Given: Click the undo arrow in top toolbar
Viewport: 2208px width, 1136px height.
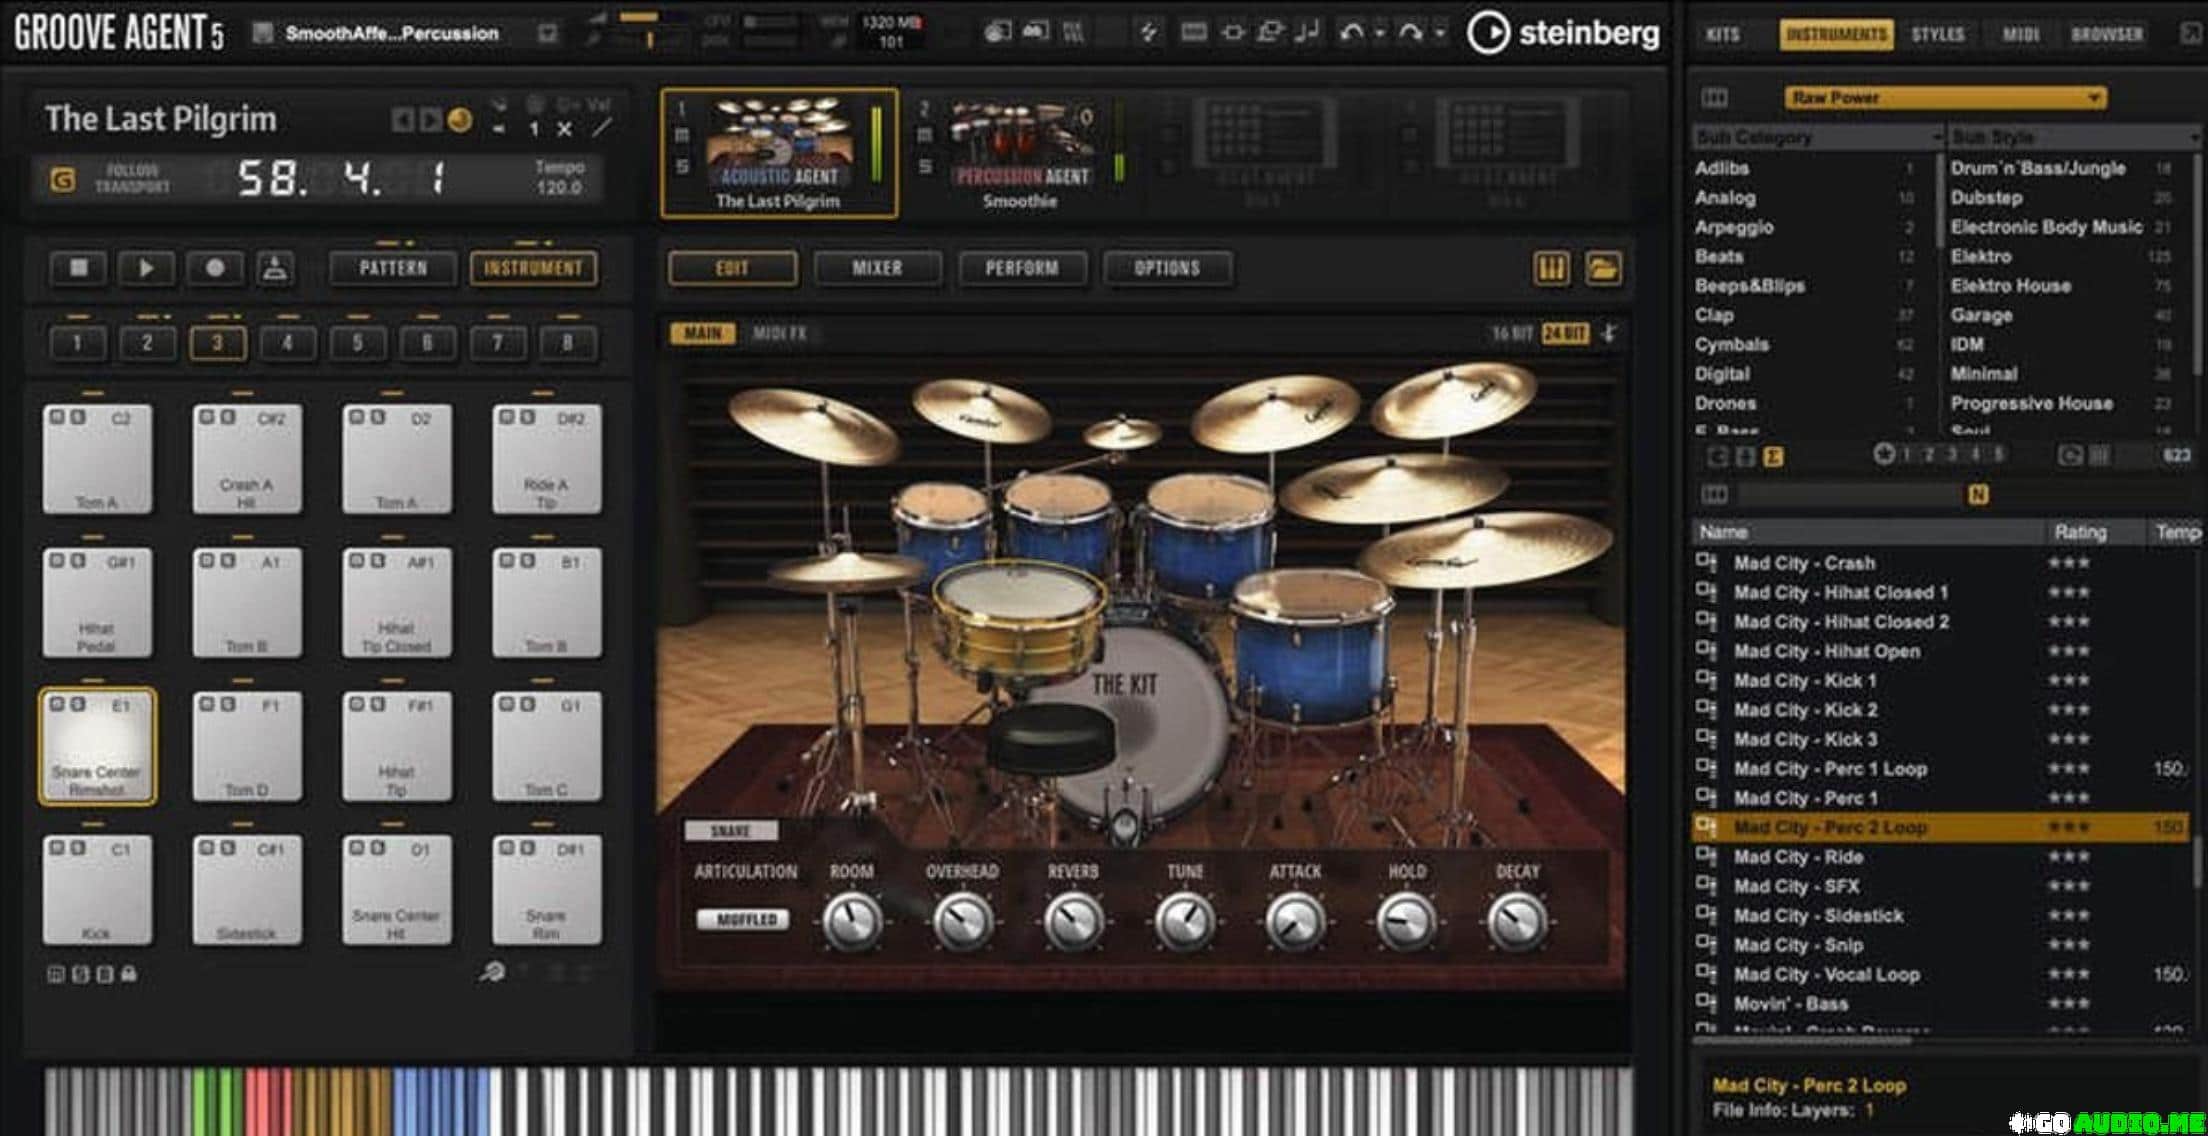Looking at the screenshot, I should pyautogui.click(x=1352, y=32).
